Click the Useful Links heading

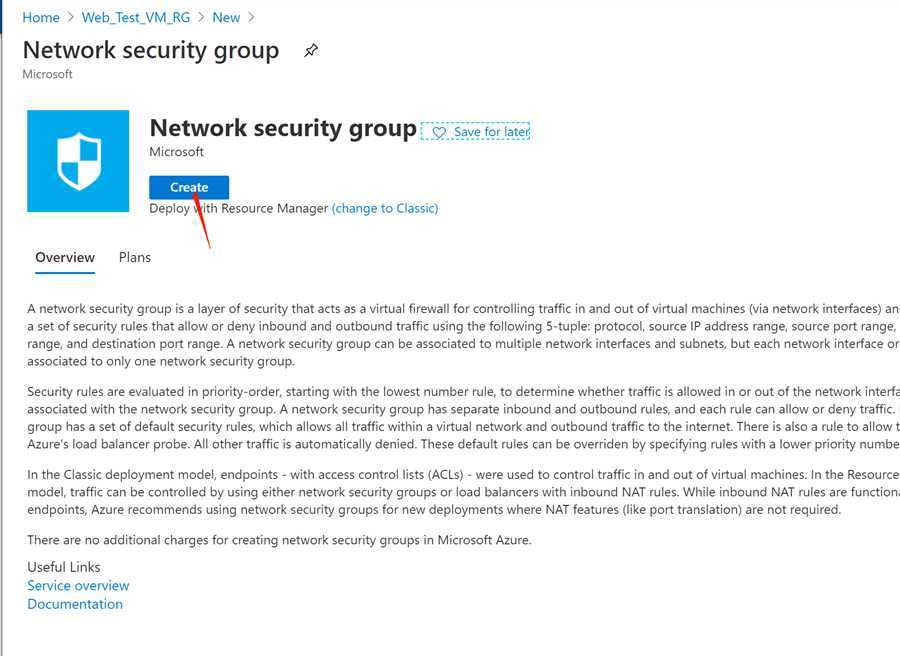pos(64,567)
